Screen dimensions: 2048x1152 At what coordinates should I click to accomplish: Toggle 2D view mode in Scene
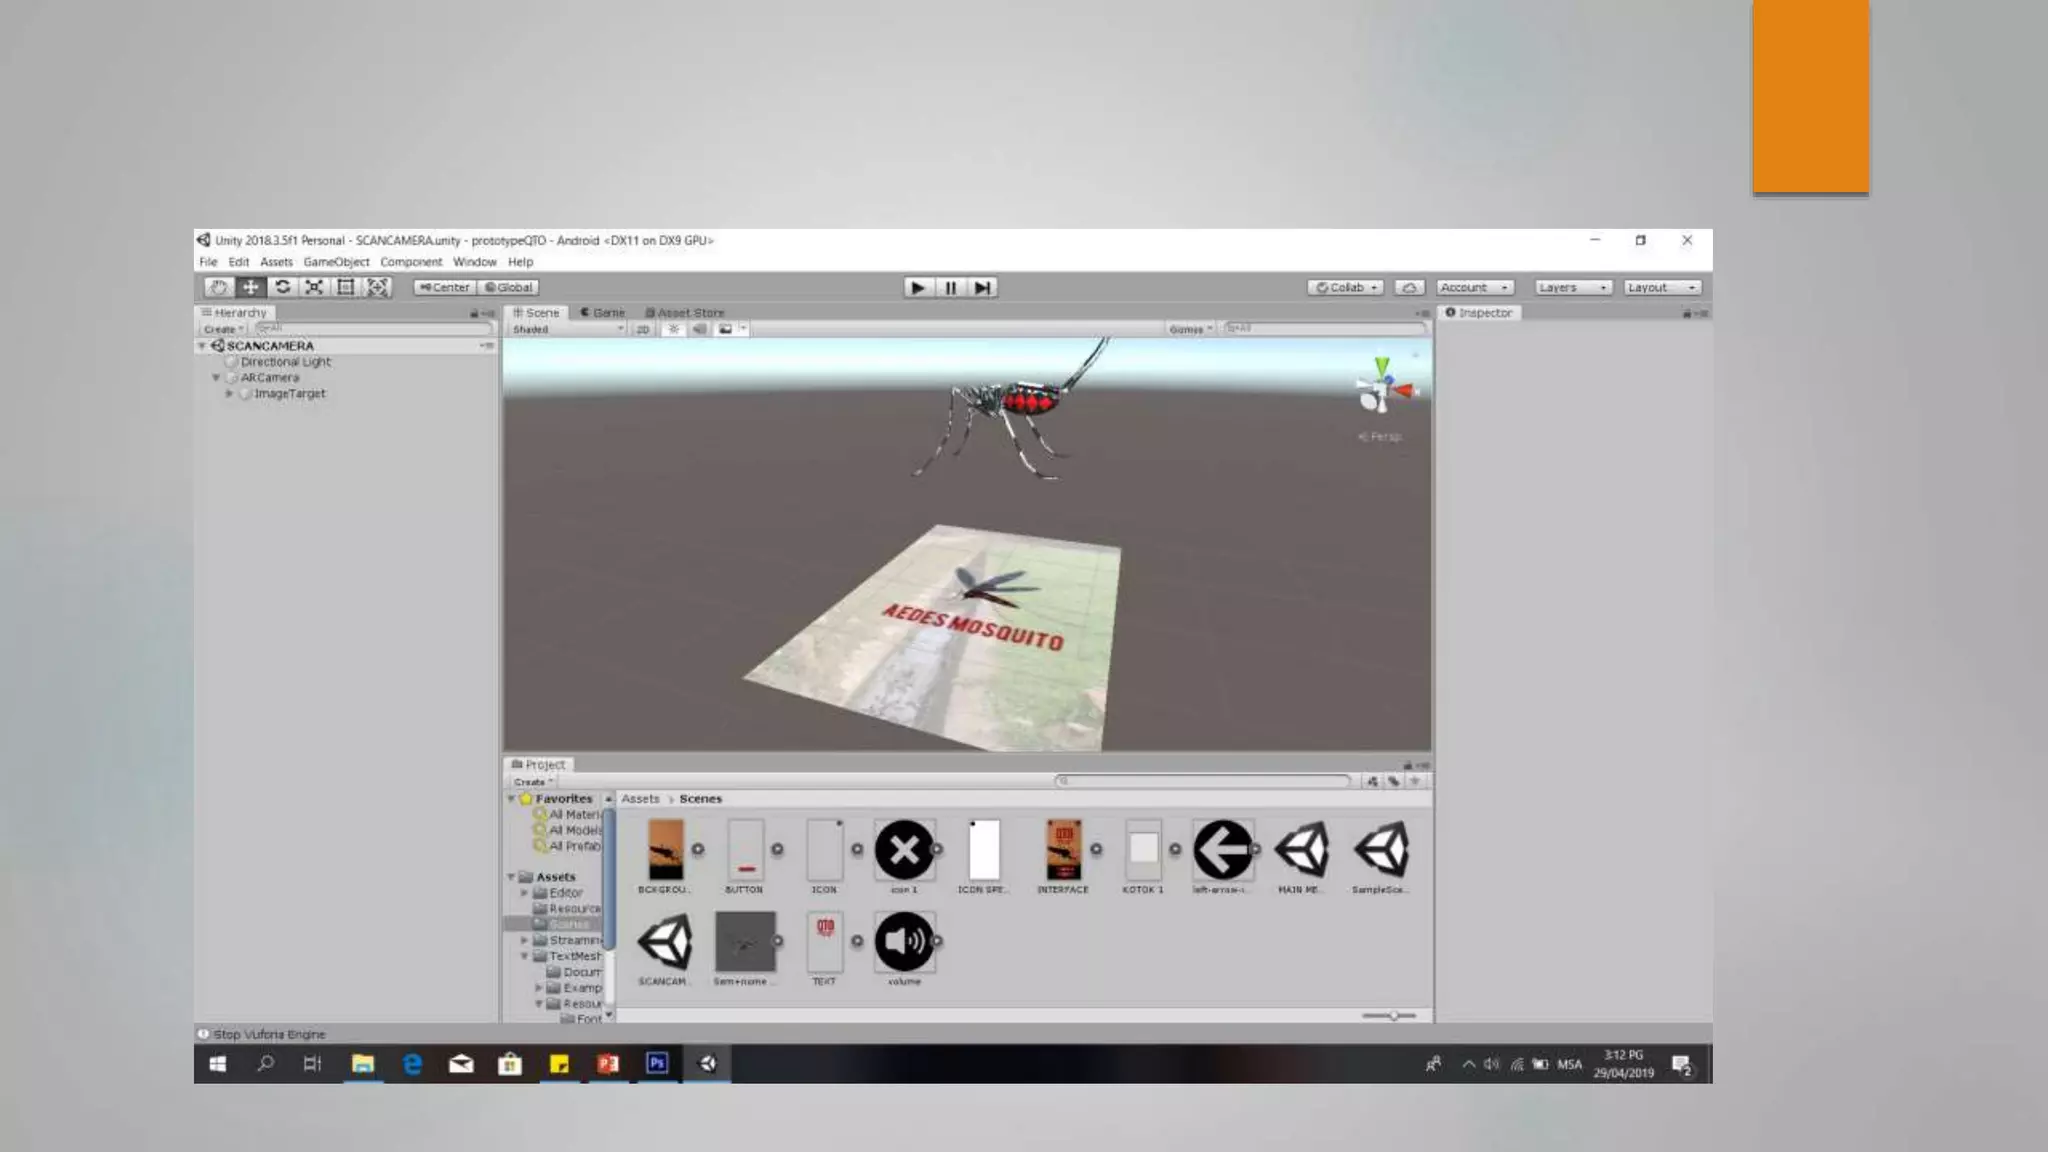tap(643, 329)
